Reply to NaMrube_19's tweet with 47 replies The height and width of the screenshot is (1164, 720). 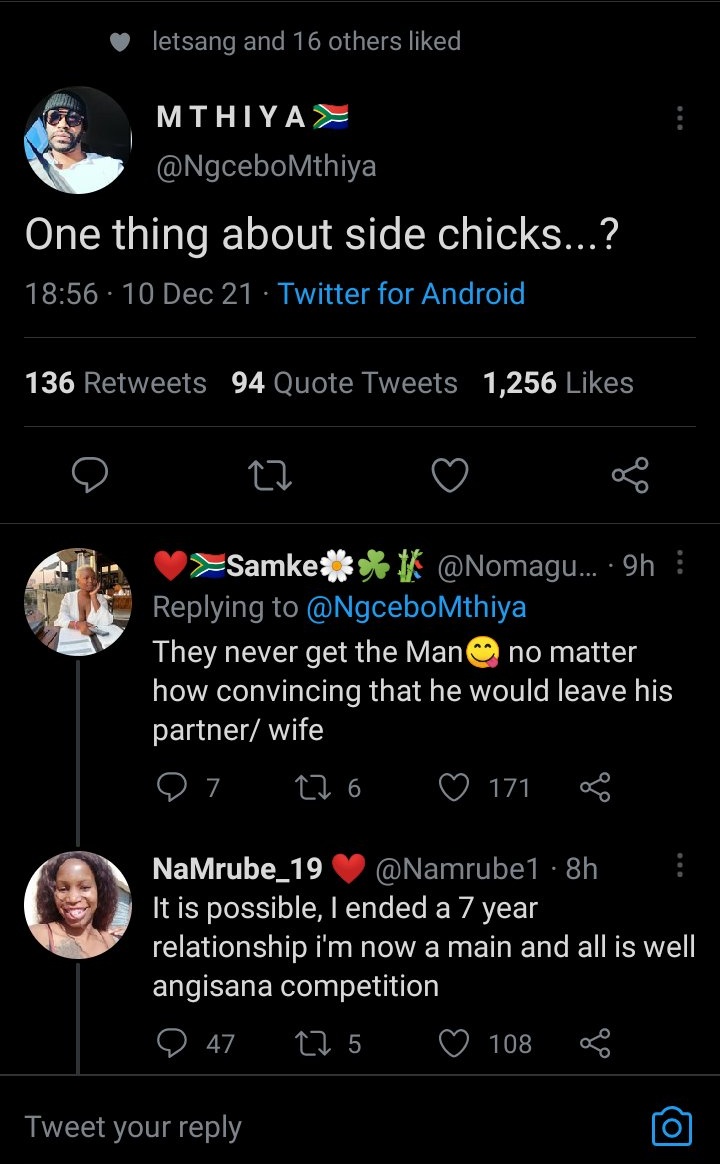(x=171, y=1043)
